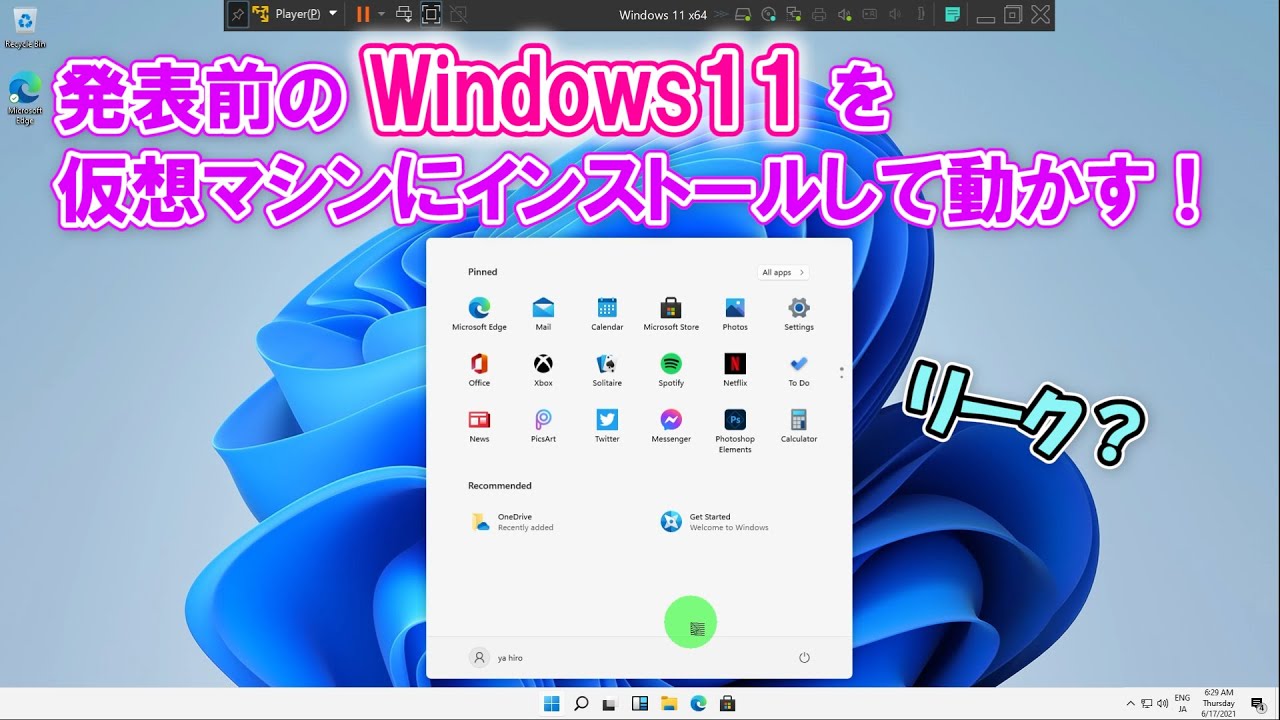Open OneDrive in Recommended section

point(512,522)
